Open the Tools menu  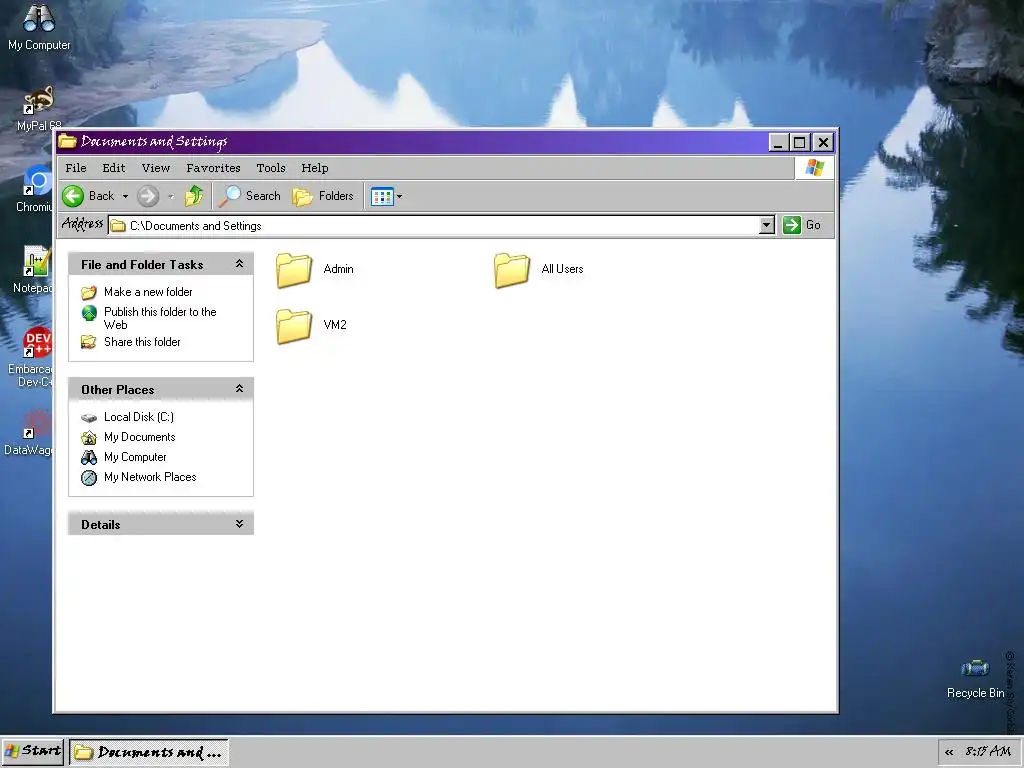[271, 168]
